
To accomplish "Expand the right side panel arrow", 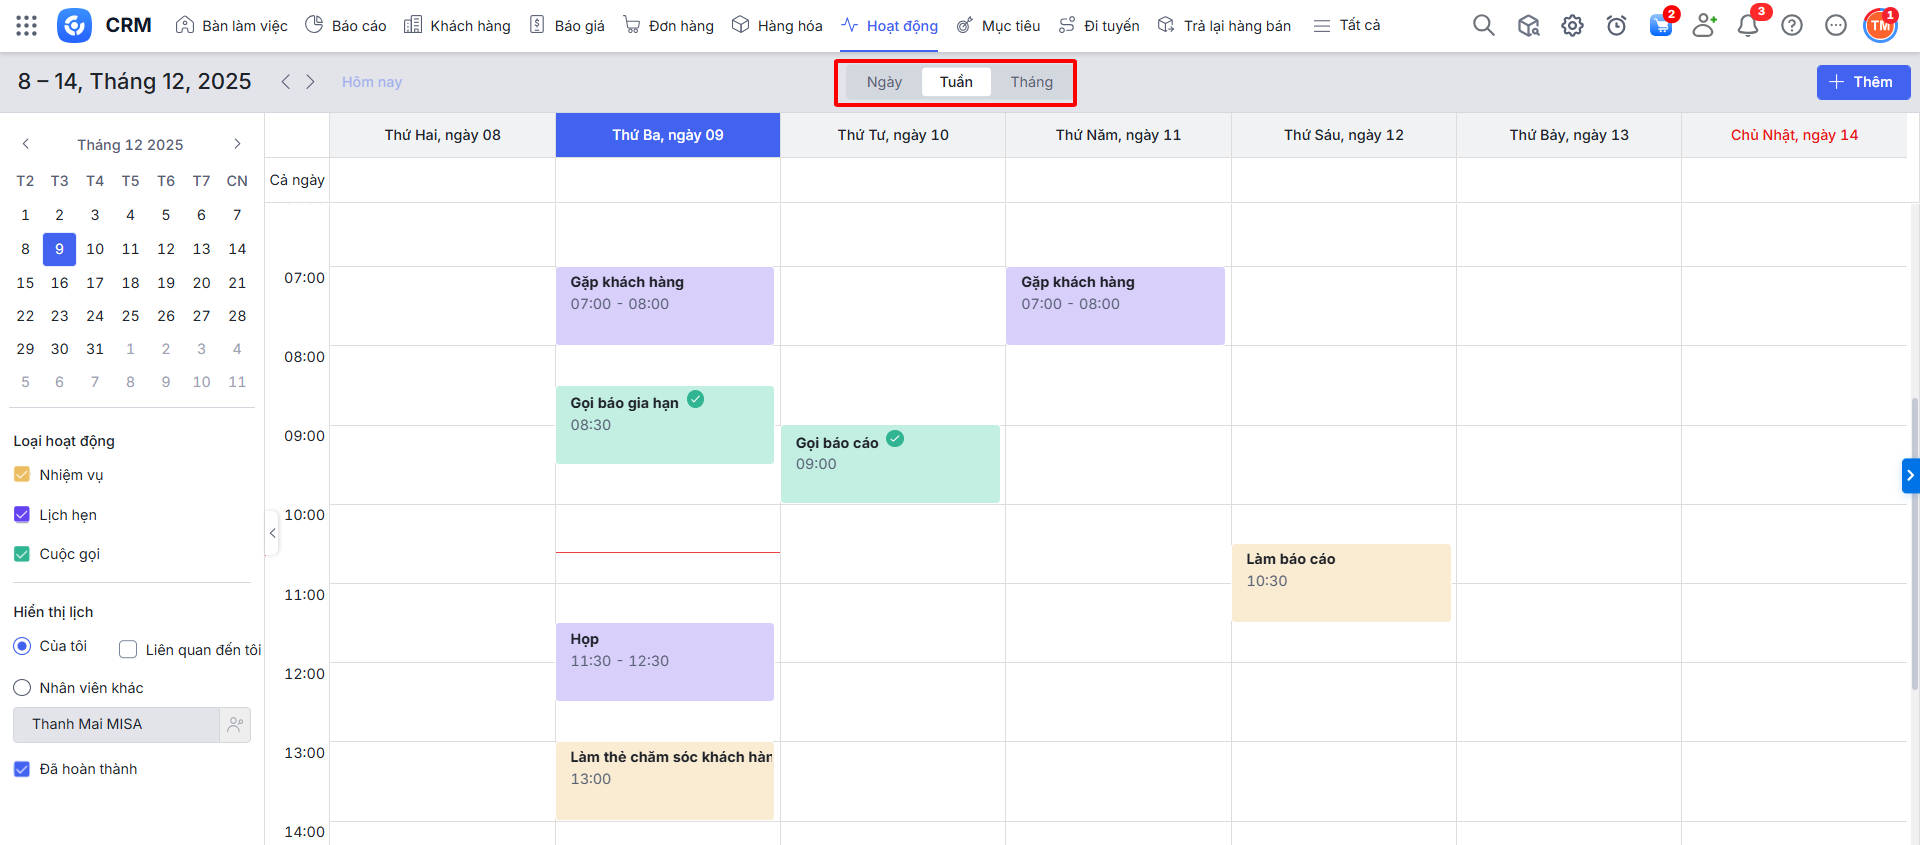I will (x=1910, y=475).
